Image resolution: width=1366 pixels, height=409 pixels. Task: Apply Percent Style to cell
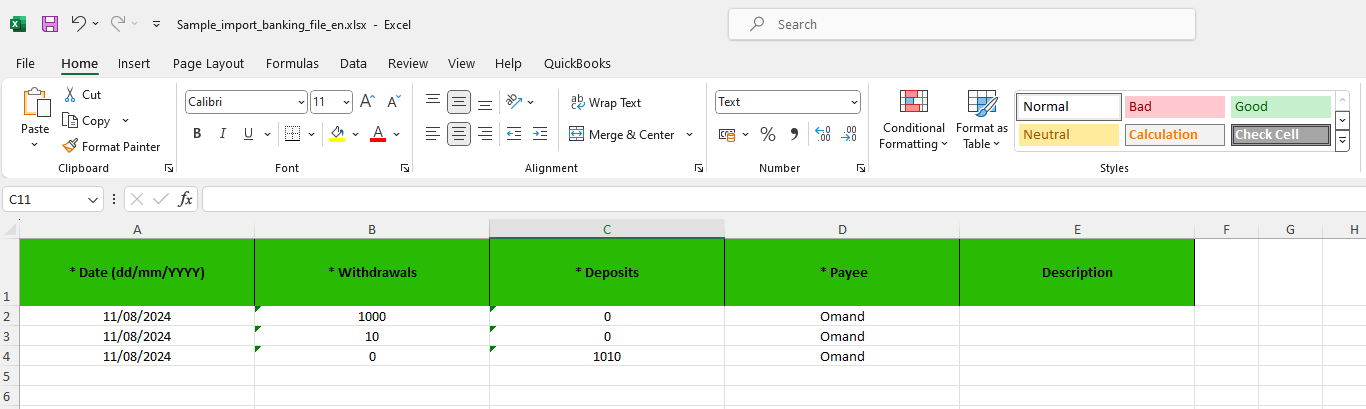pos(768,134)
